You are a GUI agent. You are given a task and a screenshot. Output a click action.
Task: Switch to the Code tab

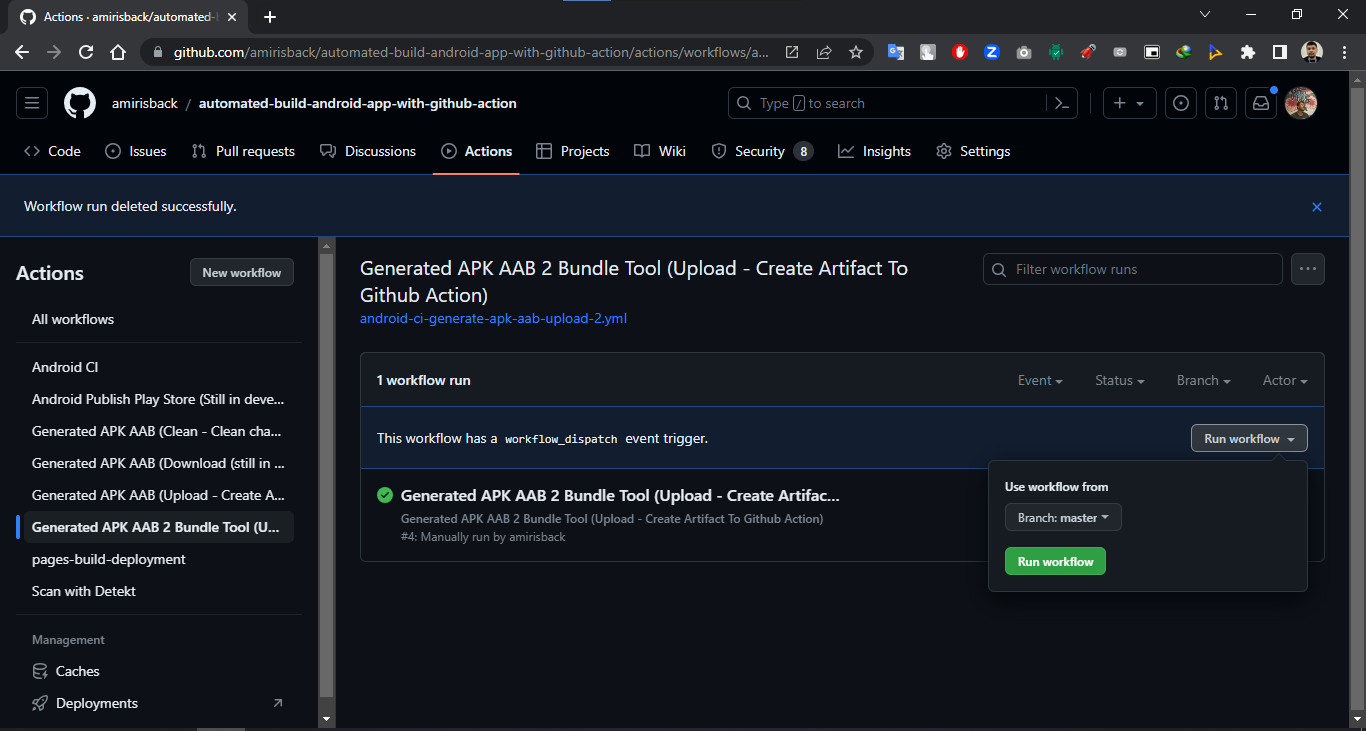(x=52, y=151)
